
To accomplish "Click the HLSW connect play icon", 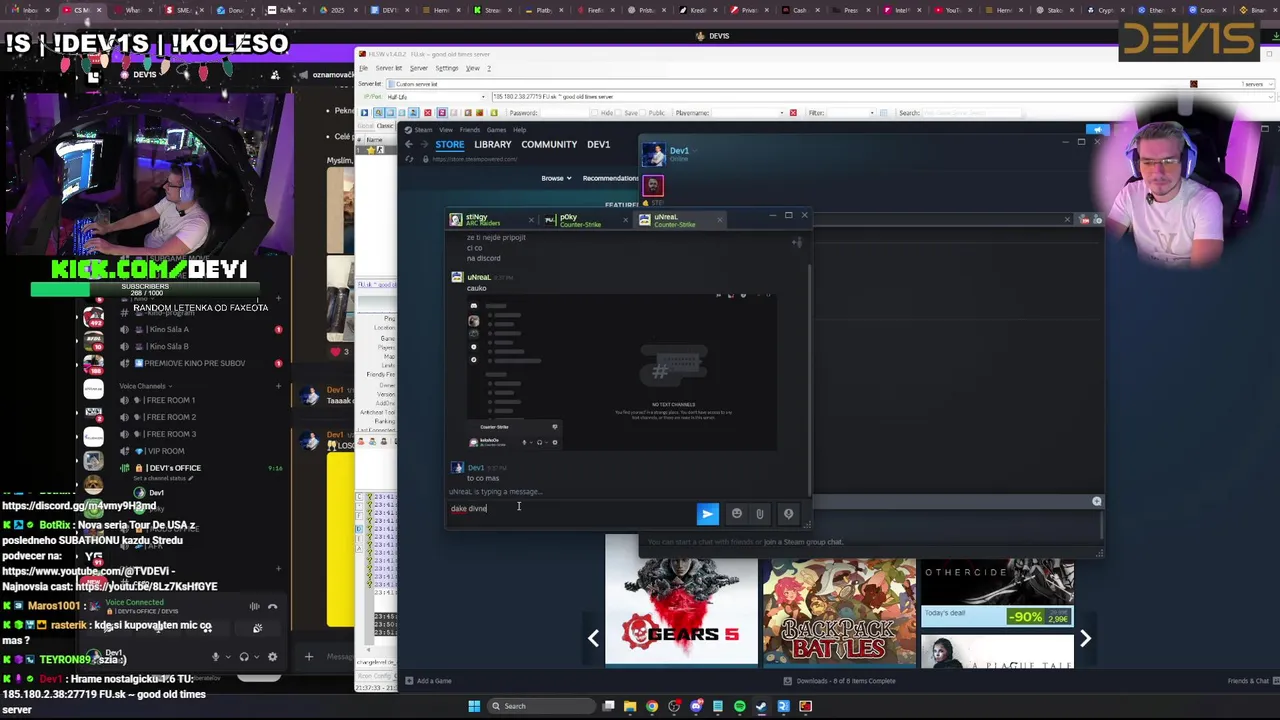I will [x=364, y=113].
